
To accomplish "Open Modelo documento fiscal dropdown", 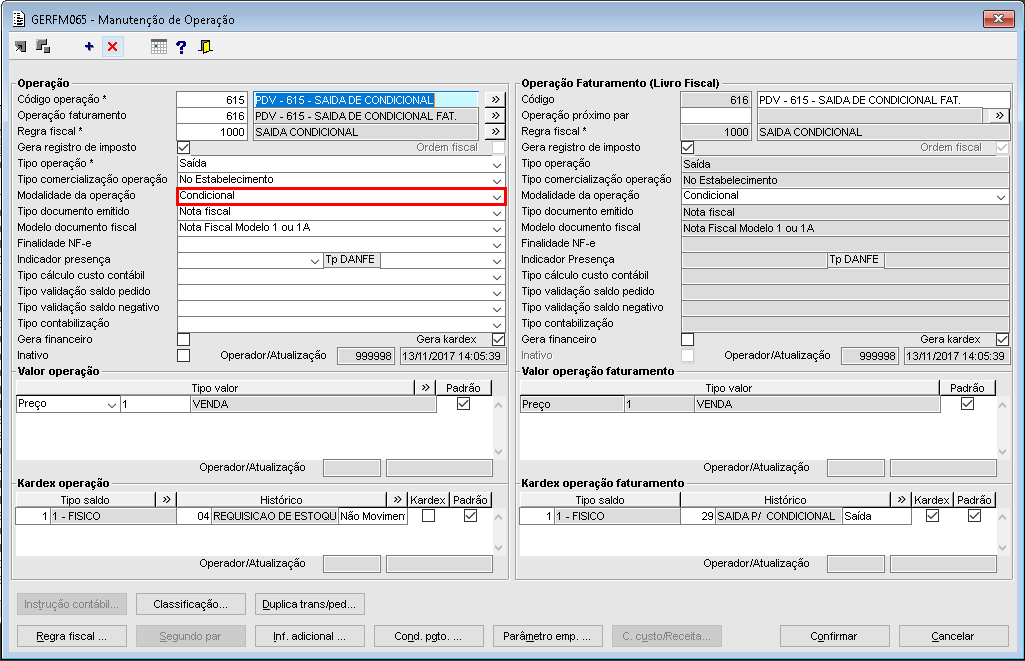I will tap(497, 228).
